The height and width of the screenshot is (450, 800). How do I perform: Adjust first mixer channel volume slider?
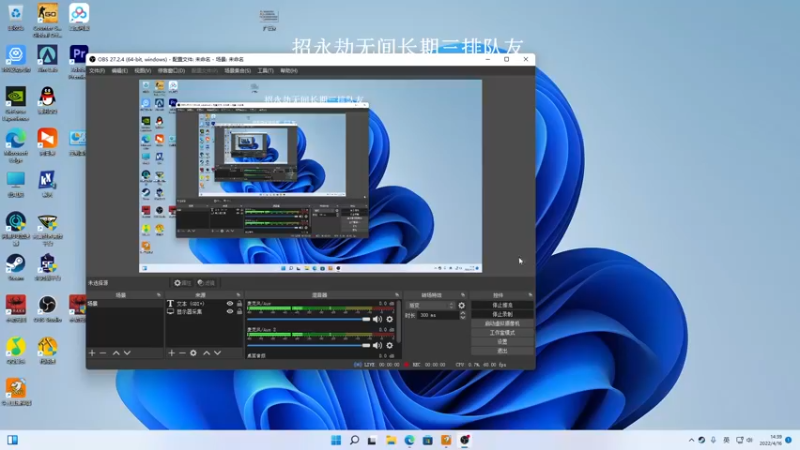click(309, 319)
